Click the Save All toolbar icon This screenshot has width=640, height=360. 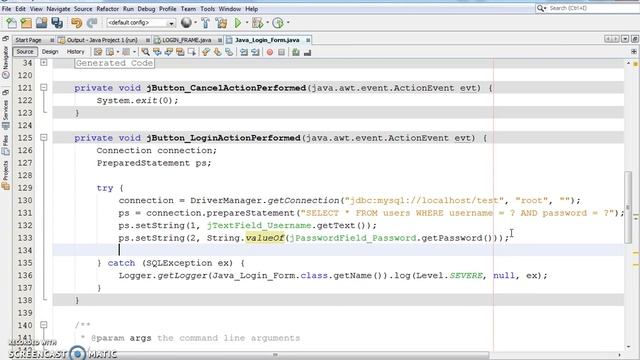pos(57,23)
